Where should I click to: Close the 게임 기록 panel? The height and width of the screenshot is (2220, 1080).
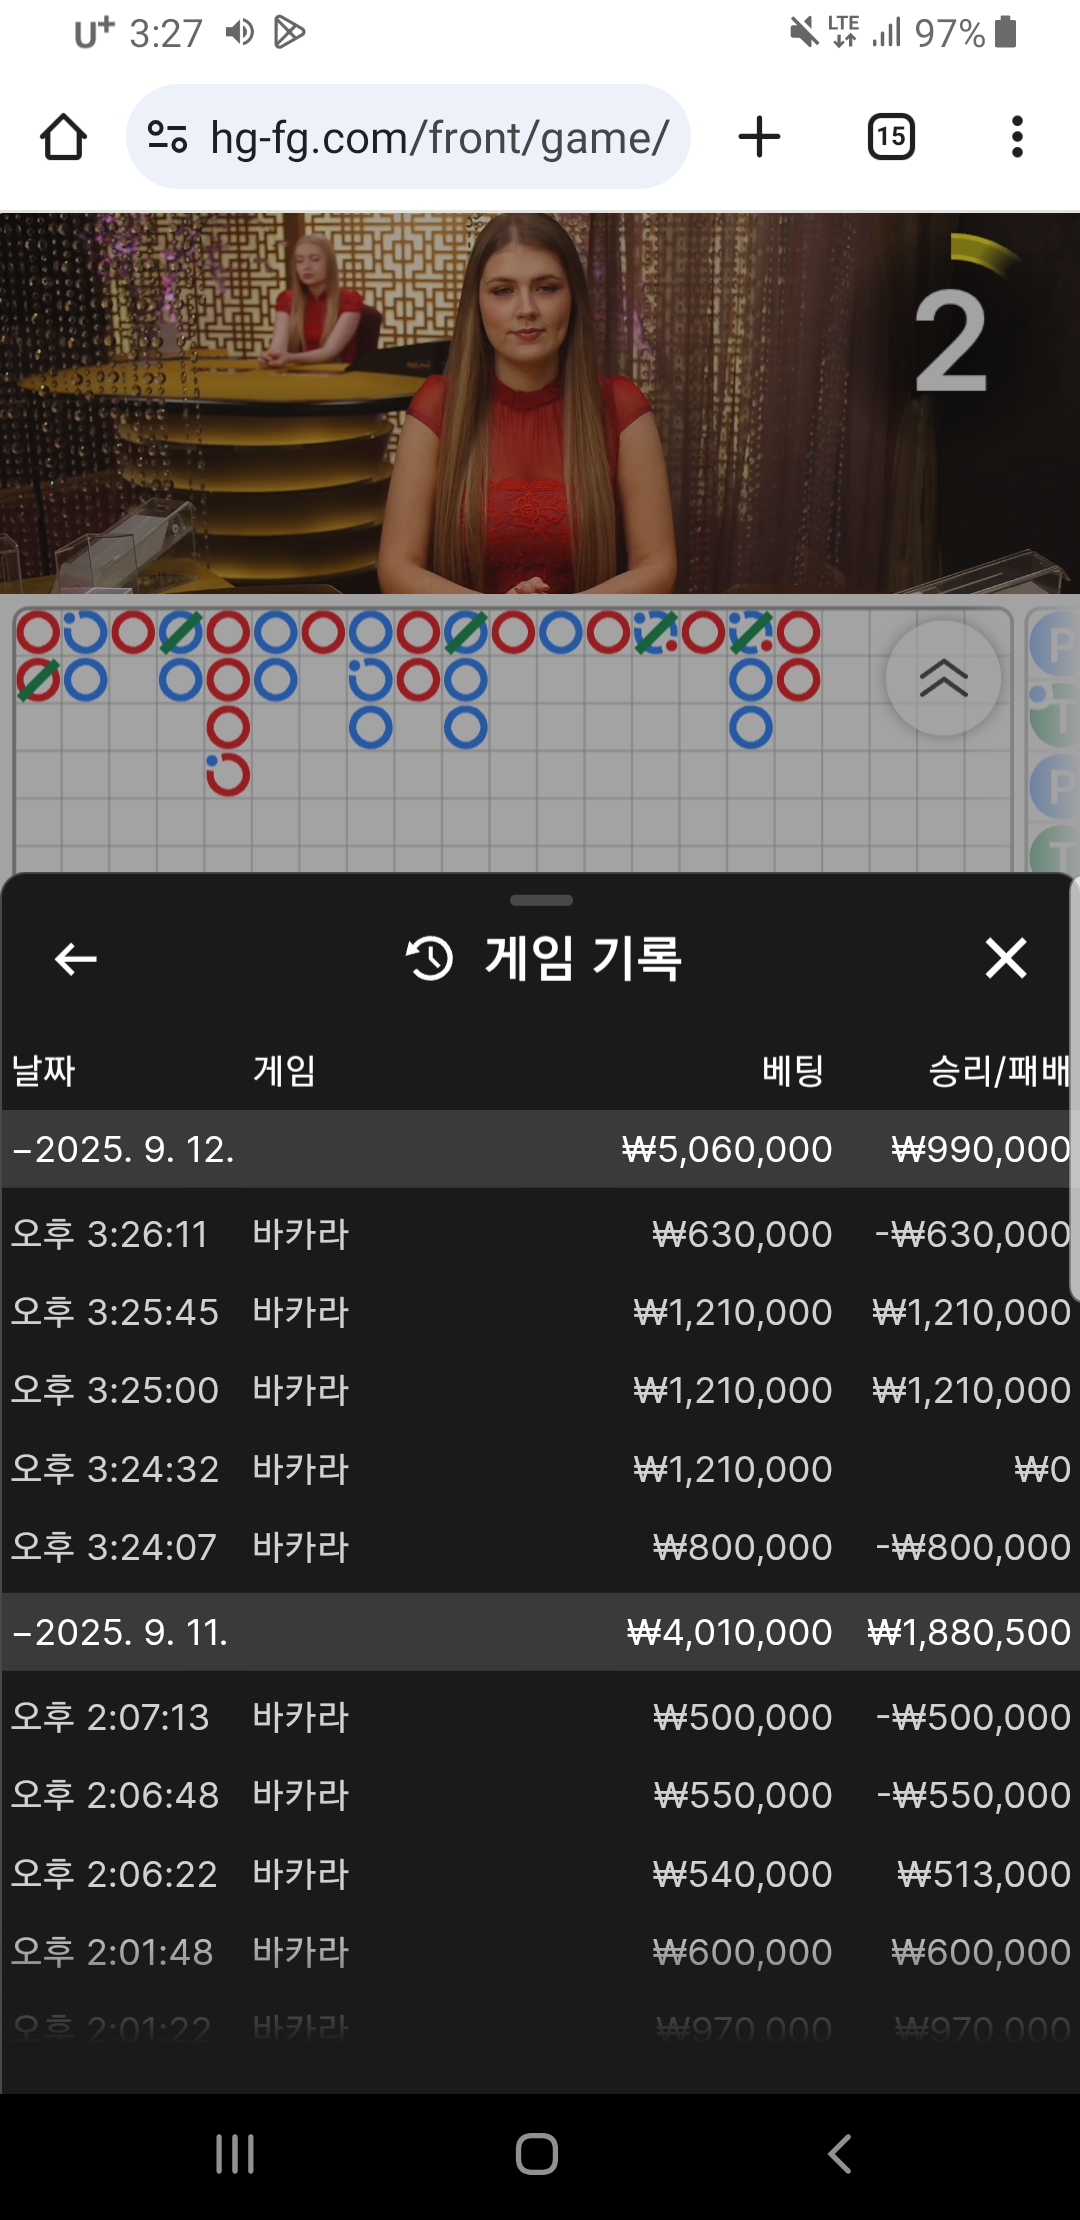1006,958
